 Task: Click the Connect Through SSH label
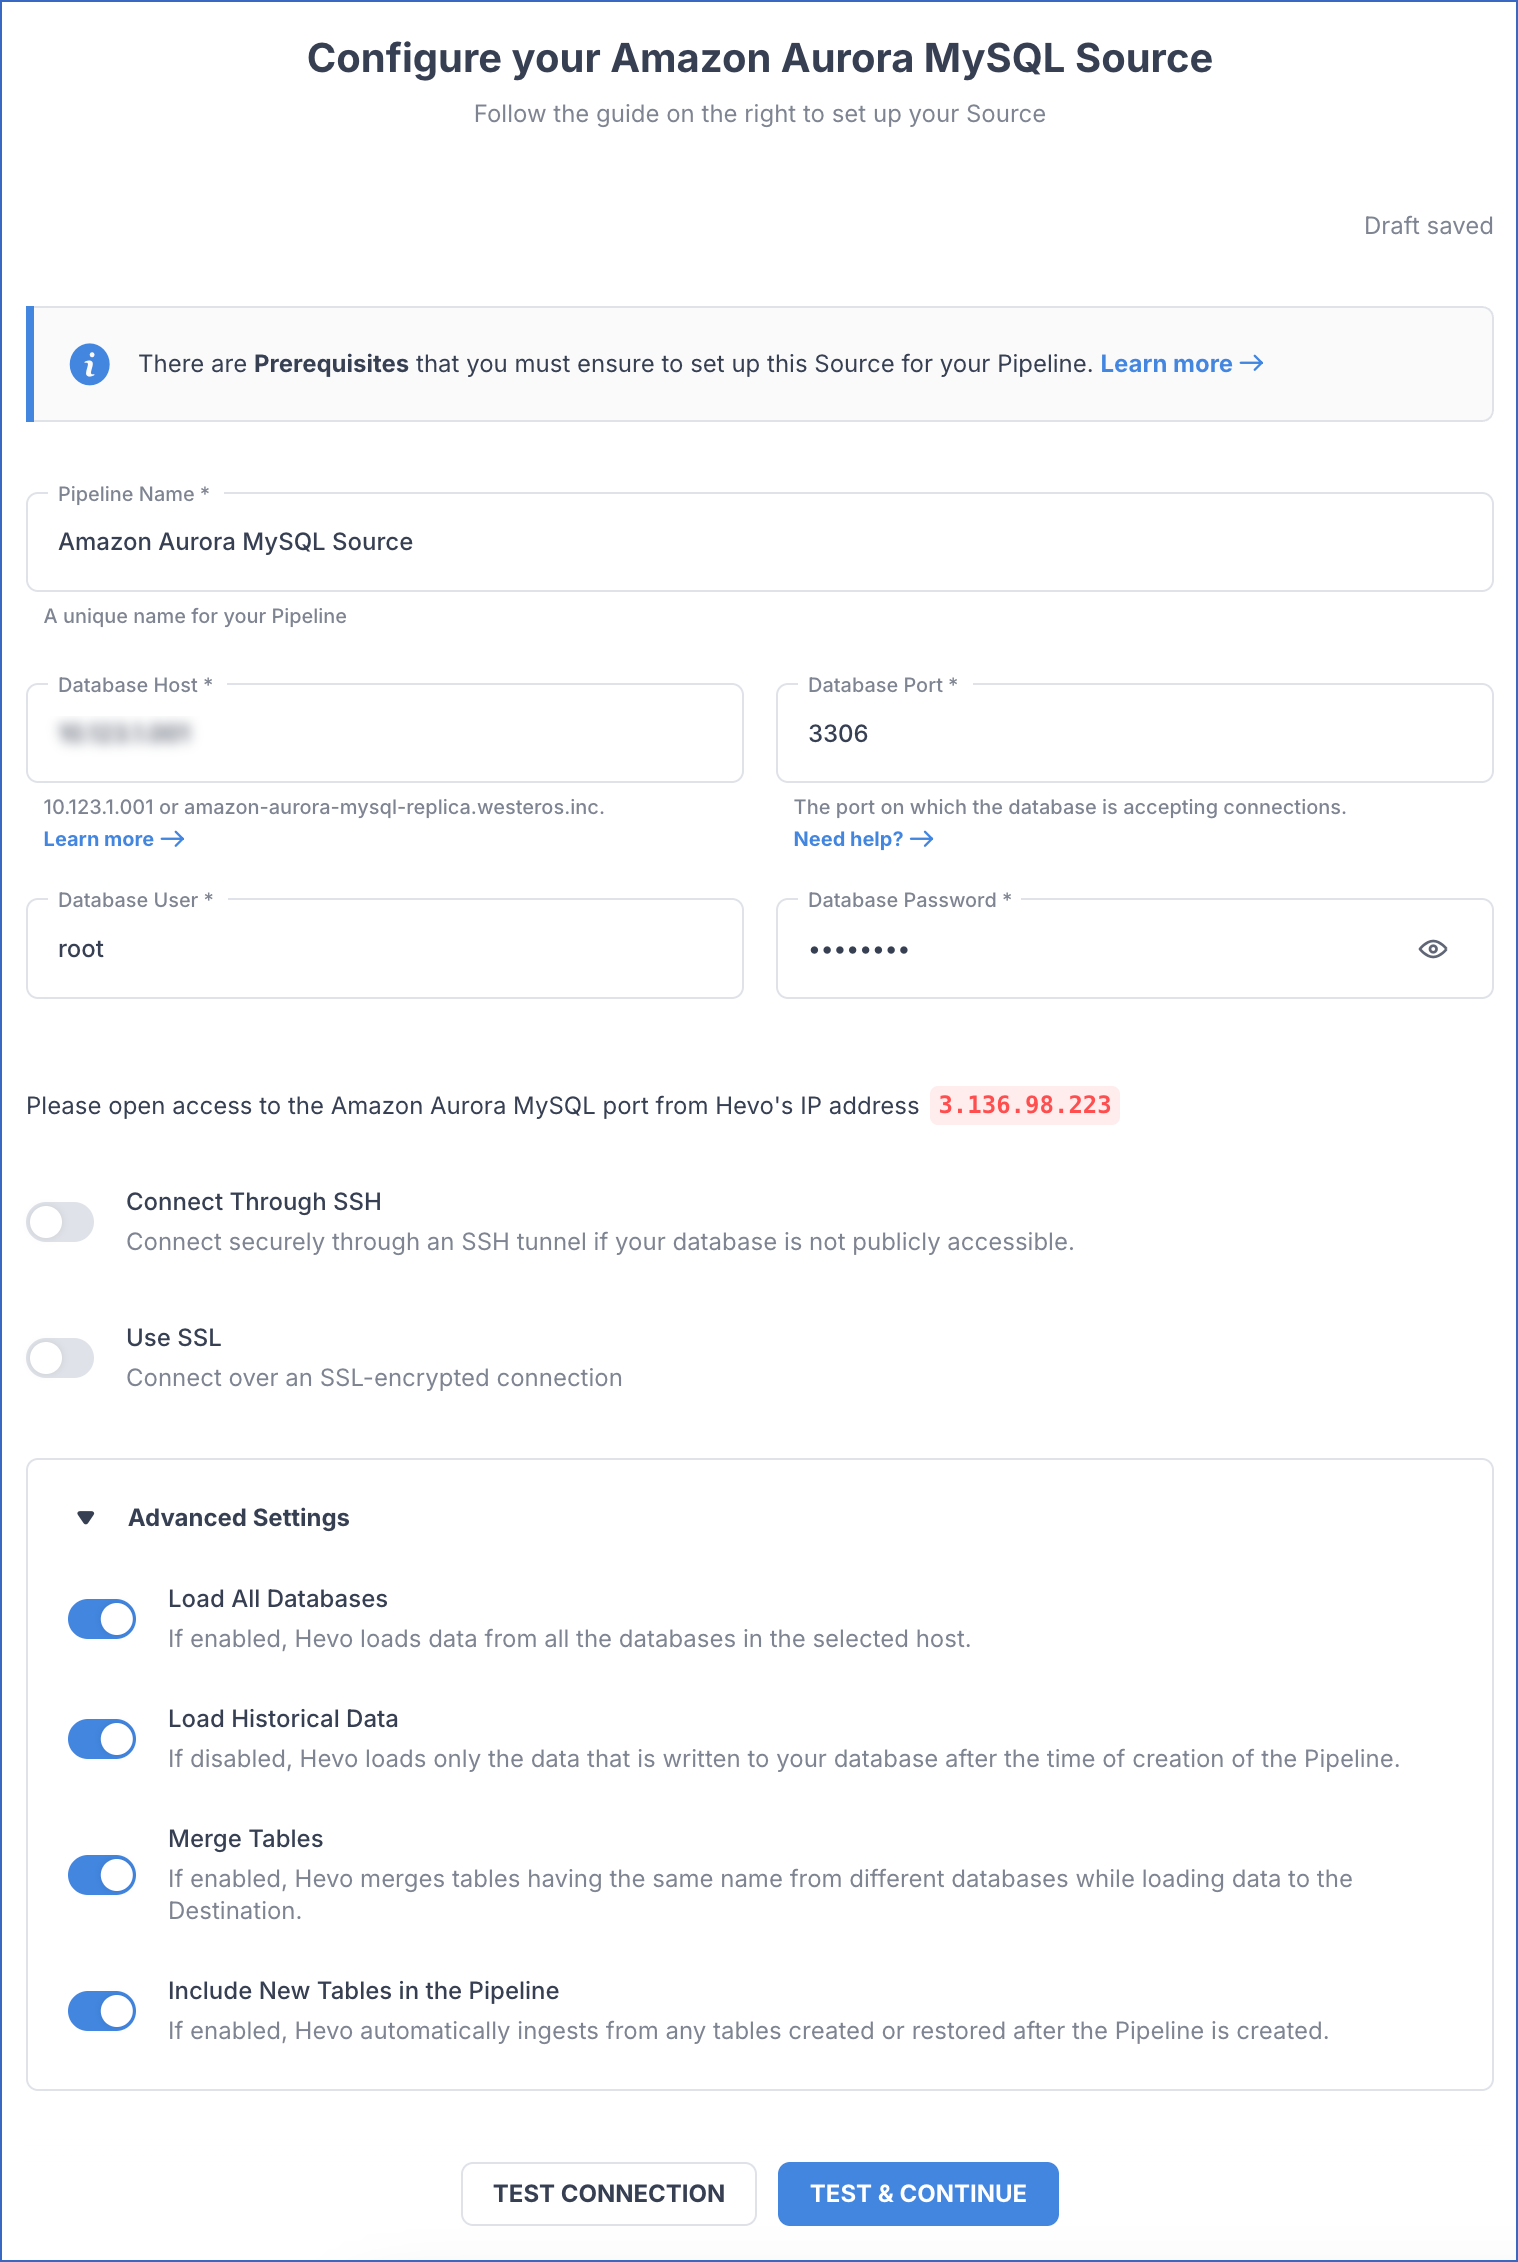[x=254, y=1201]
